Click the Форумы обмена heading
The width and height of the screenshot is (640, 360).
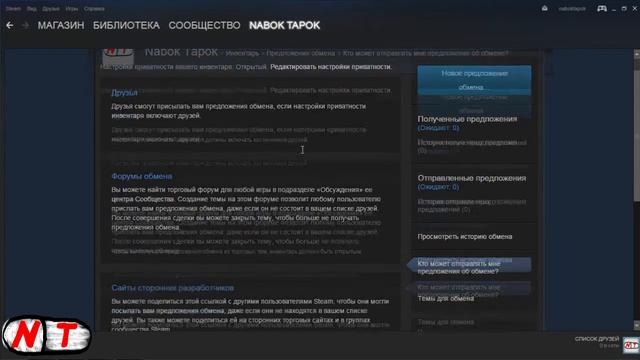(x=142, y=176)
